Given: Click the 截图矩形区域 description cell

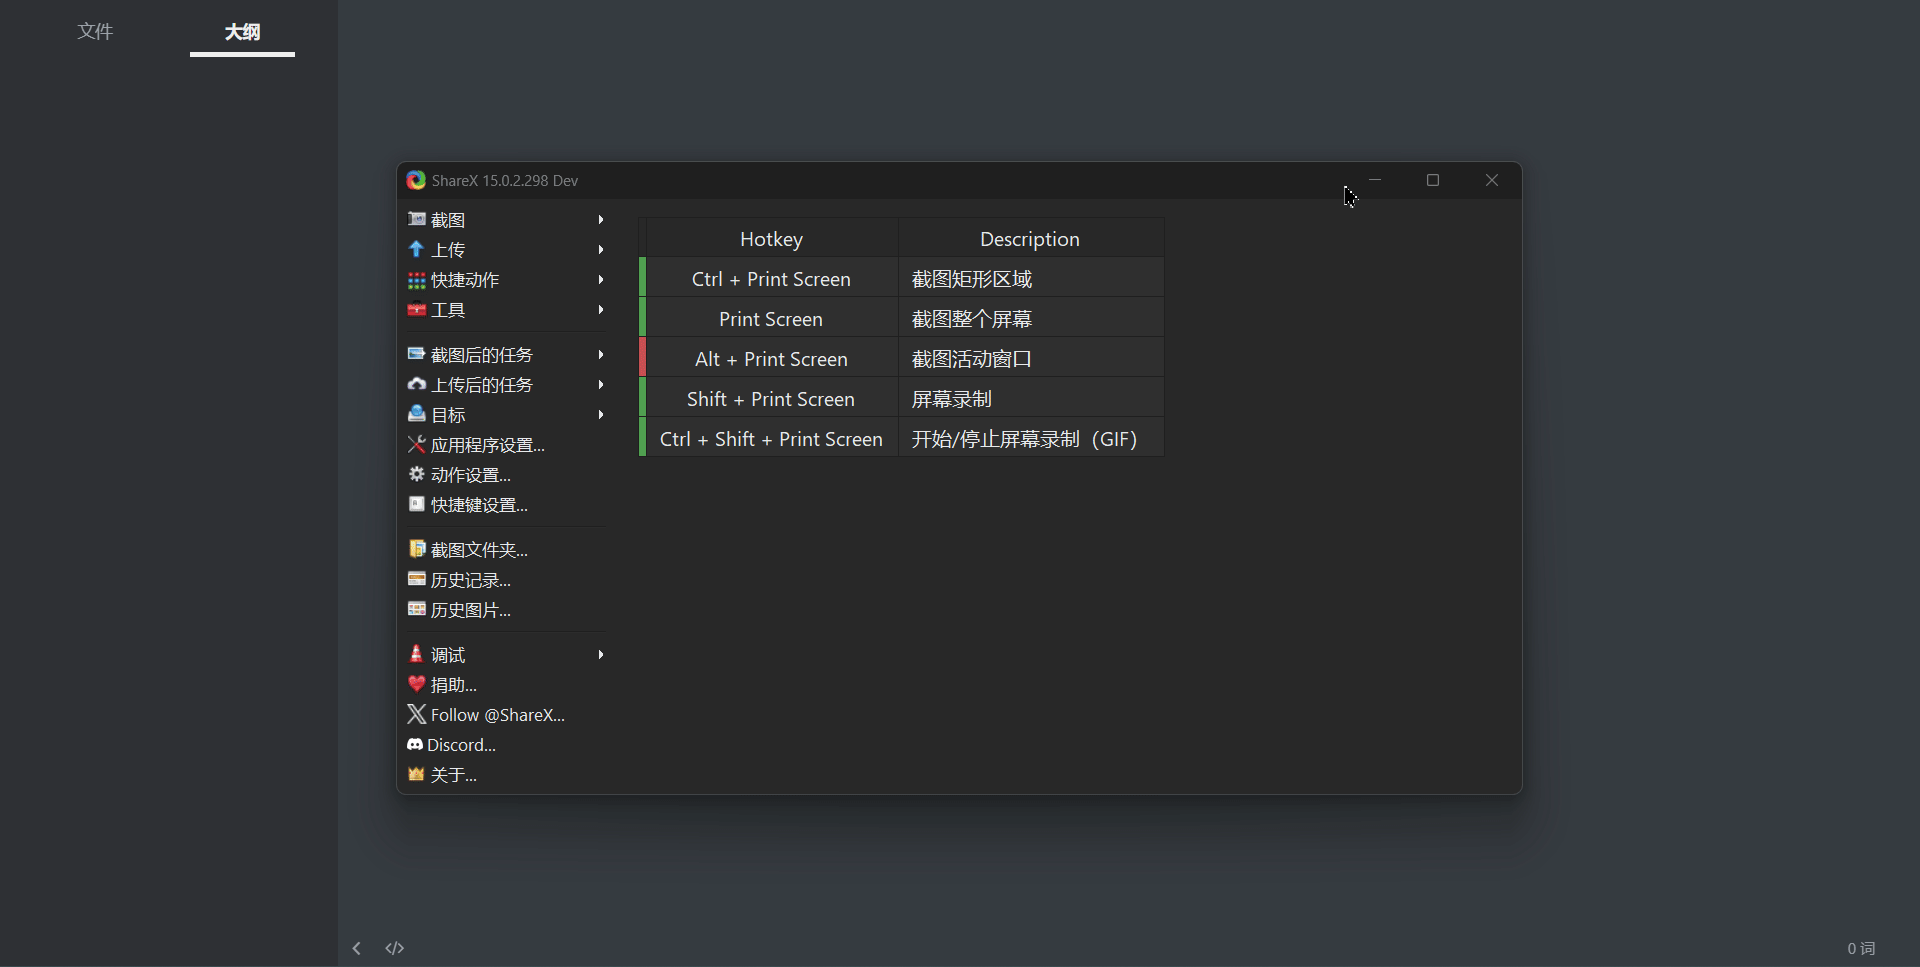Looking at the screenshot, I should tap(1031, 279).
